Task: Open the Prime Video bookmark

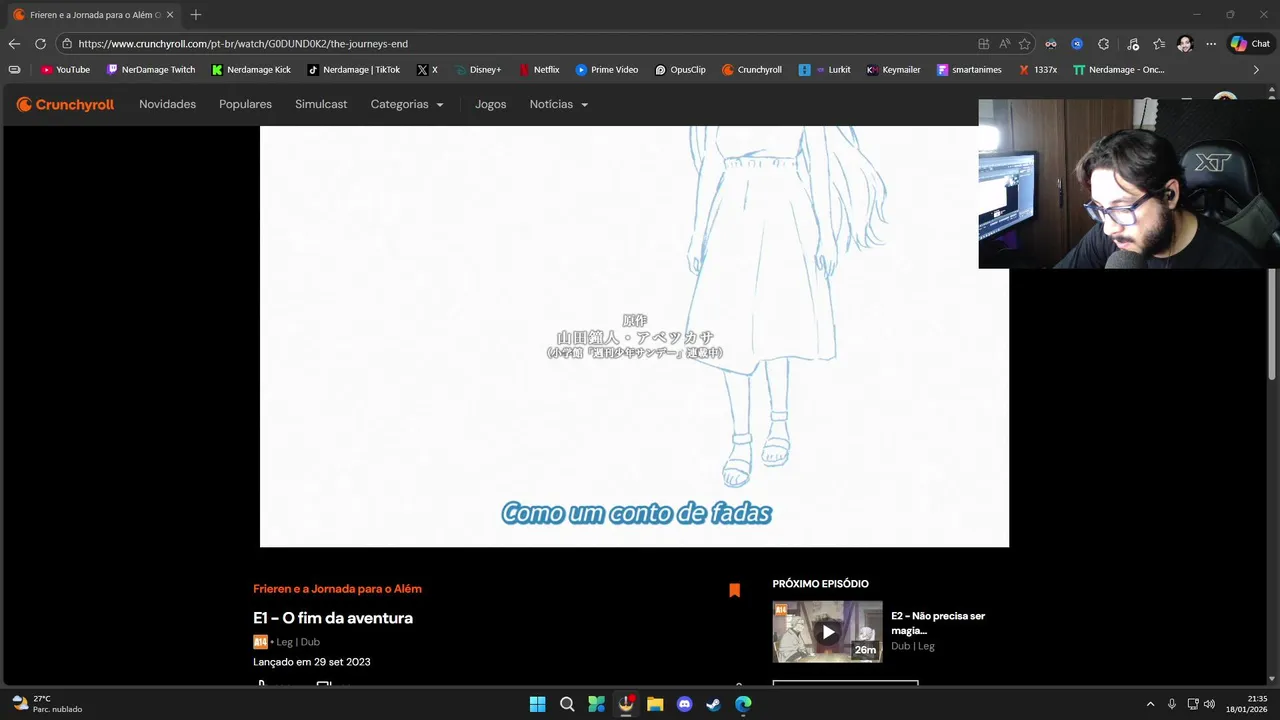Action: (607, 70)
